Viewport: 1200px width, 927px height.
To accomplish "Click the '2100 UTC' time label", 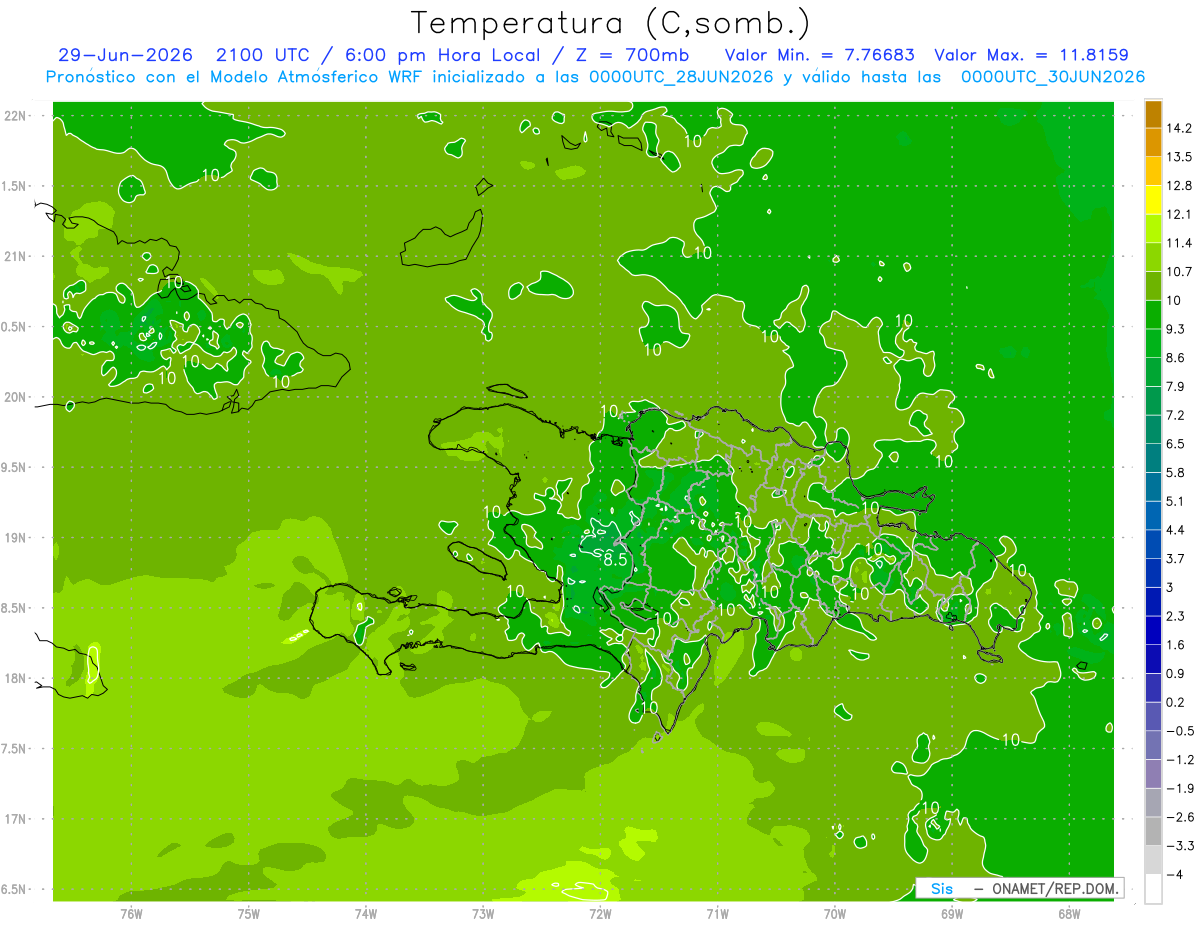I will coord(264,55).
